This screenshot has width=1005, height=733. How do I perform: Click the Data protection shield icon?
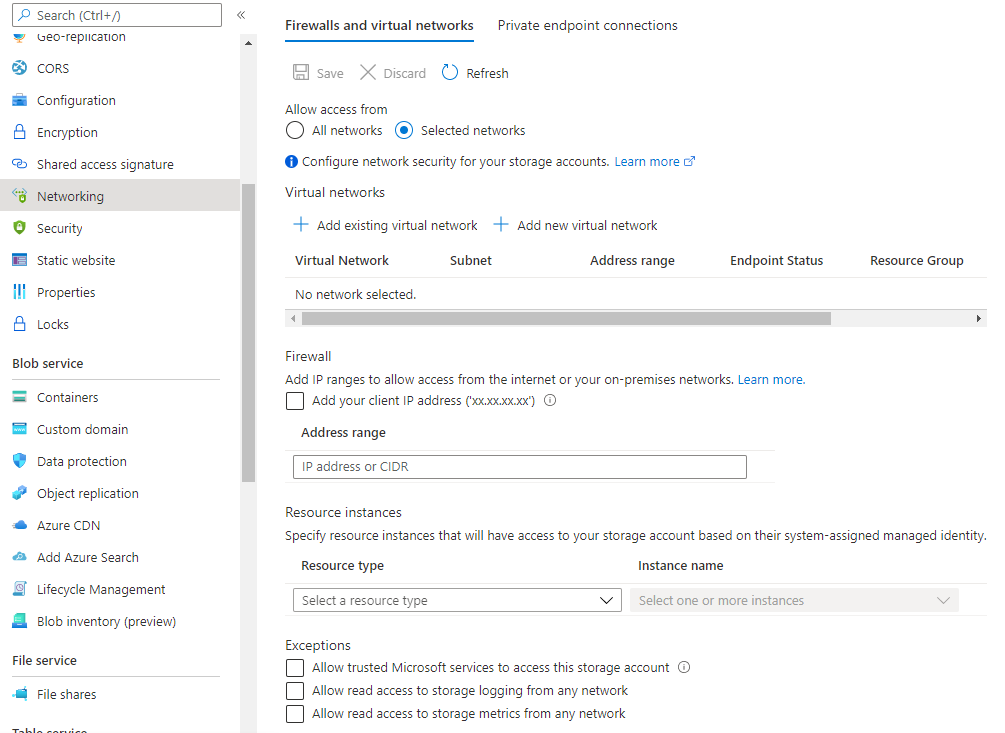[x=20, y=461]
